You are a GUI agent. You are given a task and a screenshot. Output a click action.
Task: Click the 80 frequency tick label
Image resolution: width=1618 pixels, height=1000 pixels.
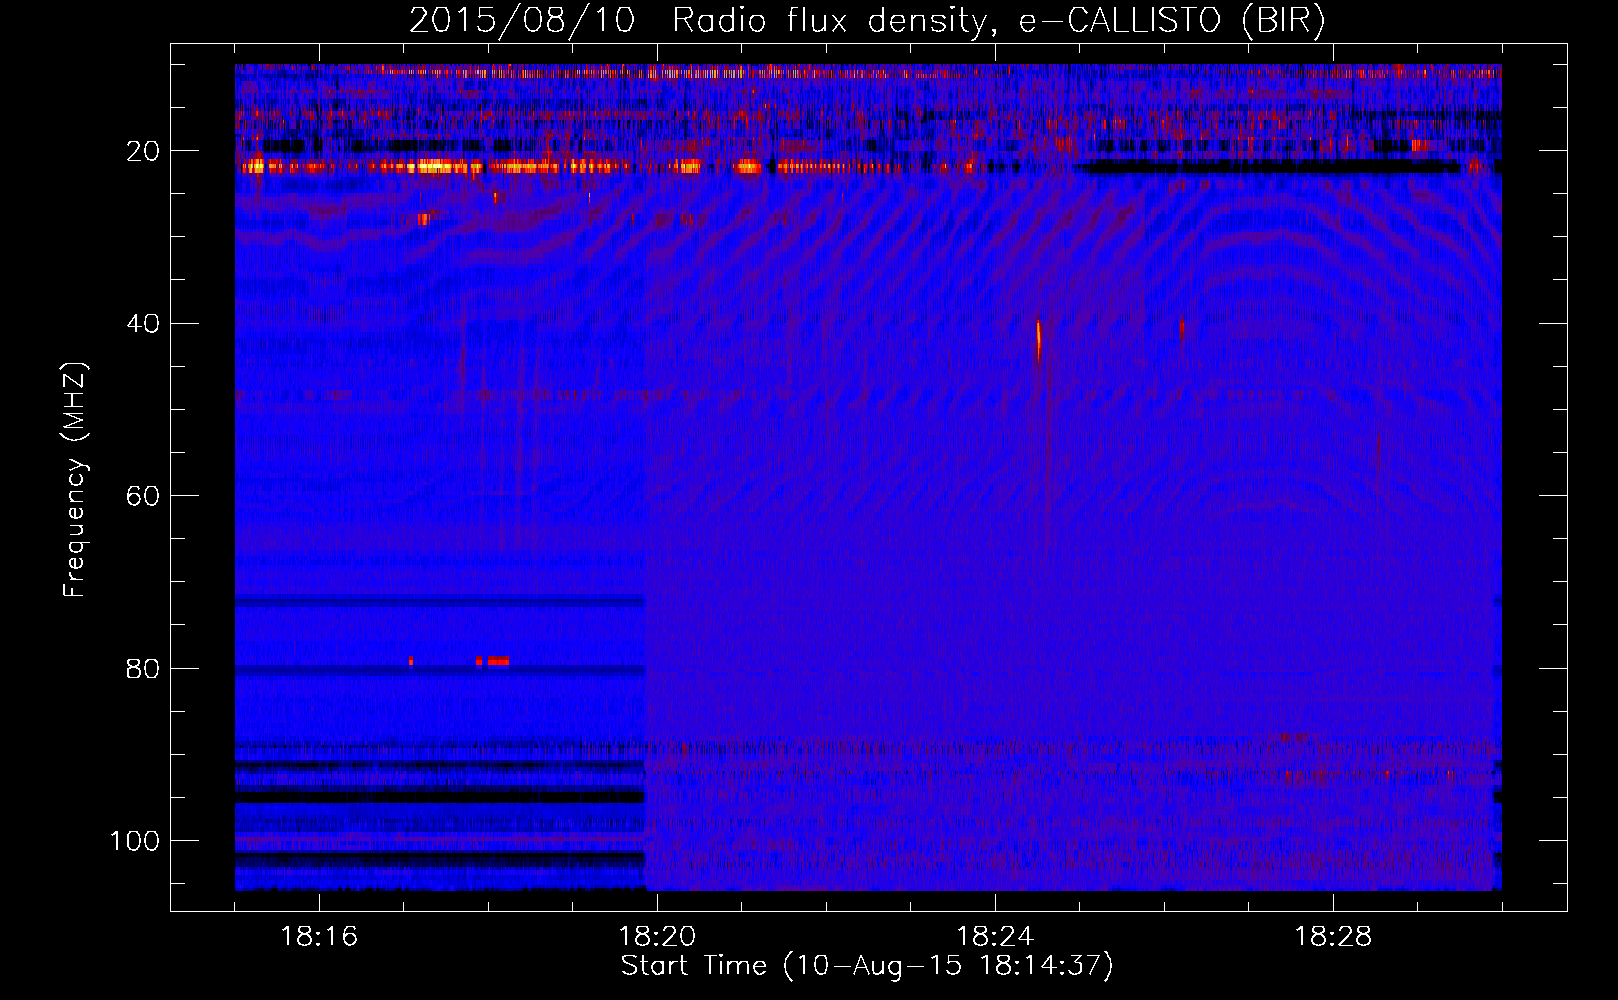(143, 668)
